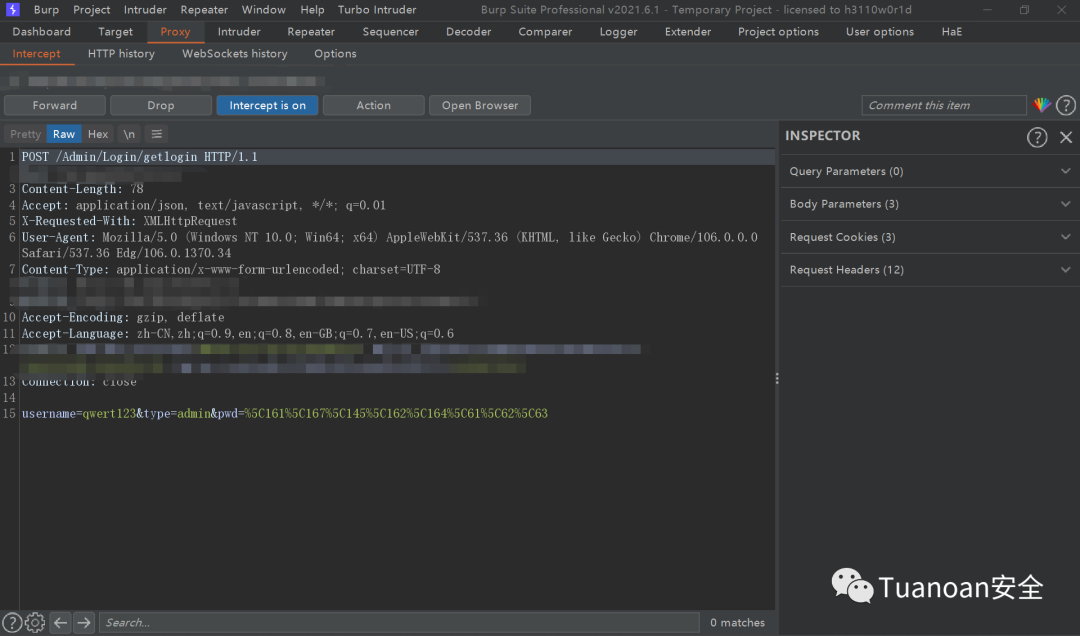
Task: Select the Intercept sub-tab
Action: 37,54
